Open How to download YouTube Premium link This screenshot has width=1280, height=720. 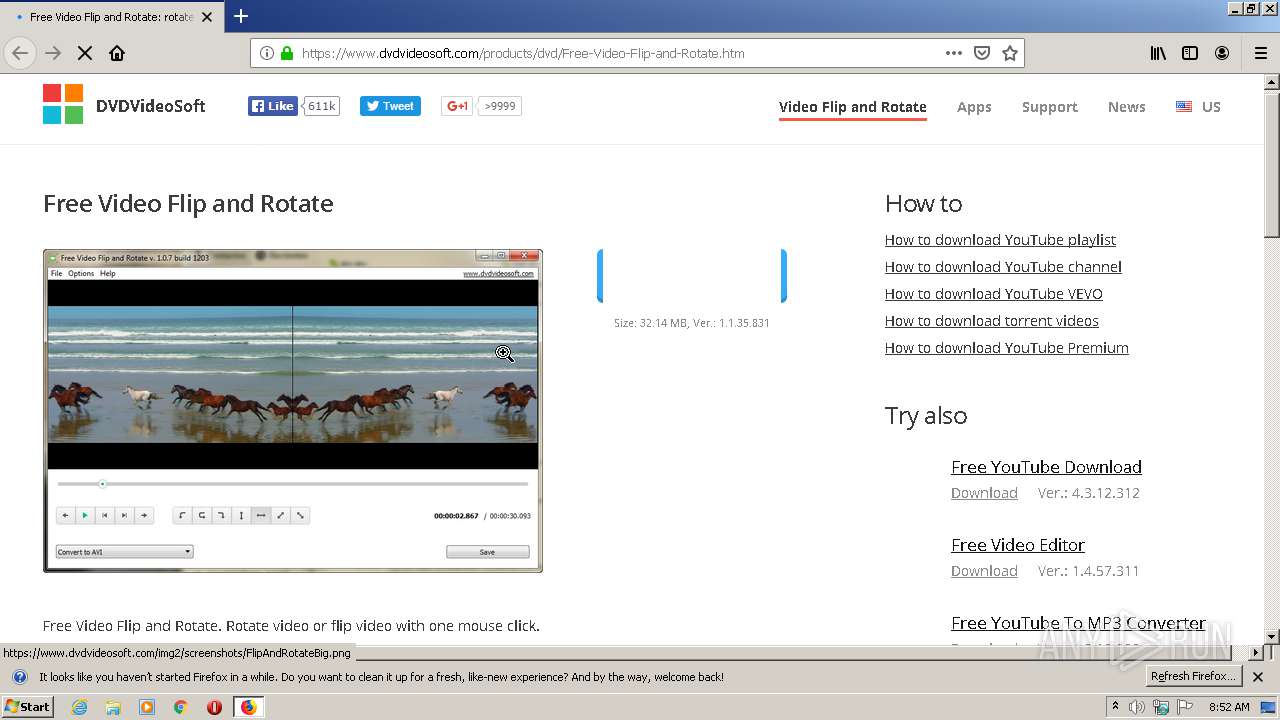[x=1007, y=348]
